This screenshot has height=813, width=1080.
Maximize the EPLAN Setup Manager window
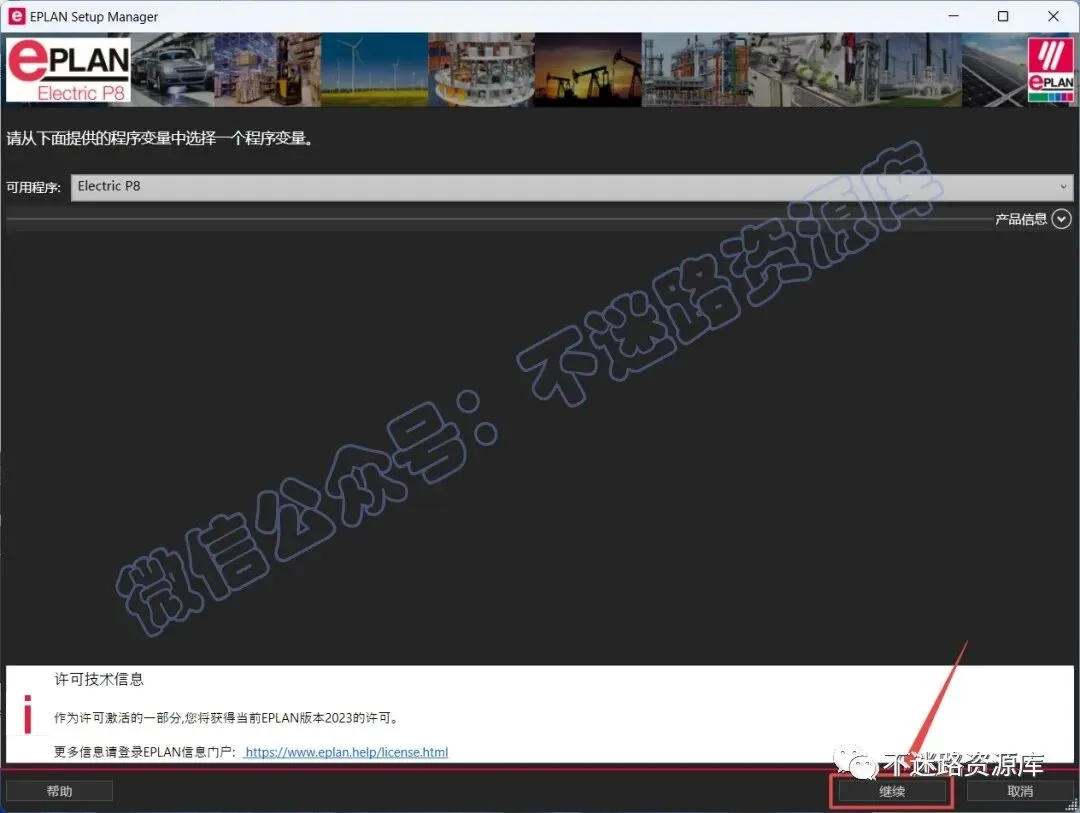click(1003, 16)
